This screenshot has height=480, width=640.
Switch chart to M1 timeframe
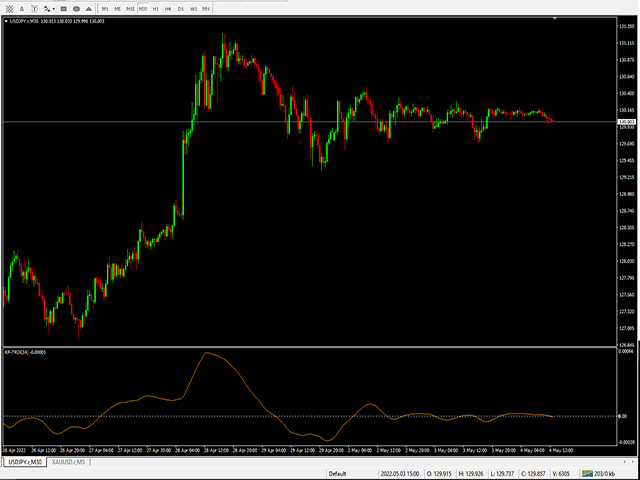coord(105,8)
